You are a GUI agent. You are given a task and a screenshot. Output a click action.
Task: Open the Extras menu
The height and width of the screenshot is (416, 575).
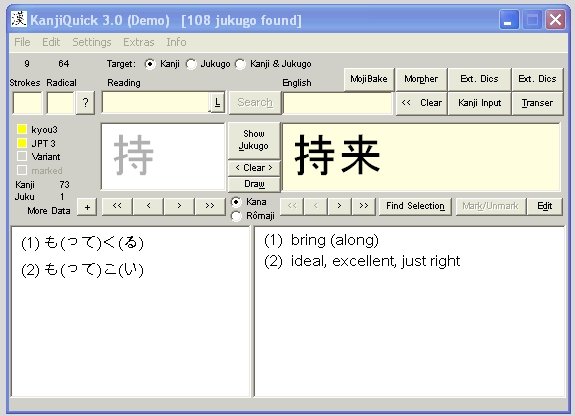[x=139, y=42]
